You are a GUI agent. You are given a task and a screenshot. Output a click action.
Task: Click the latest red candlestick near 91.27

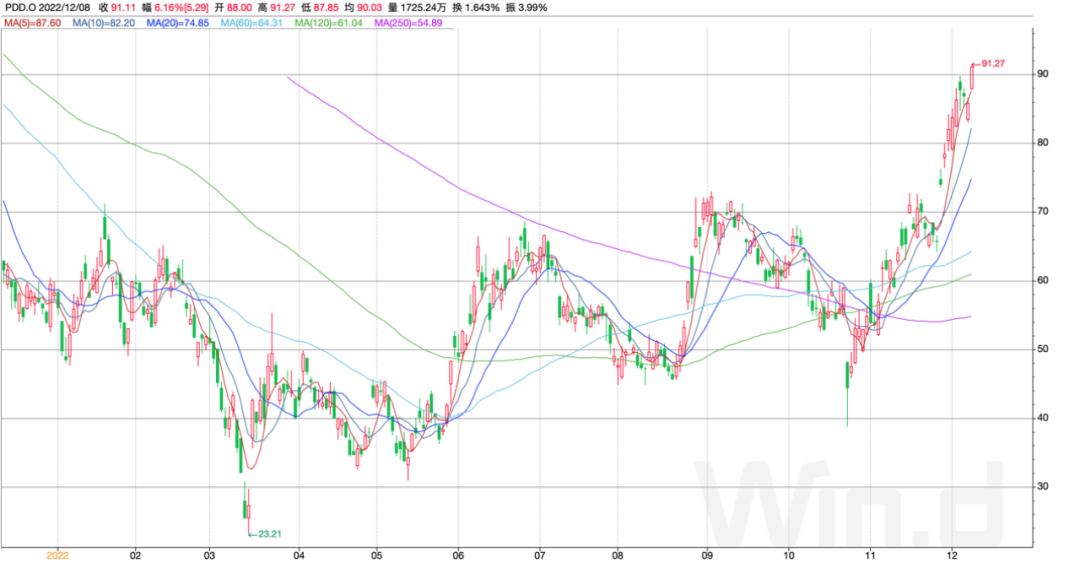(x=972, y=76)
